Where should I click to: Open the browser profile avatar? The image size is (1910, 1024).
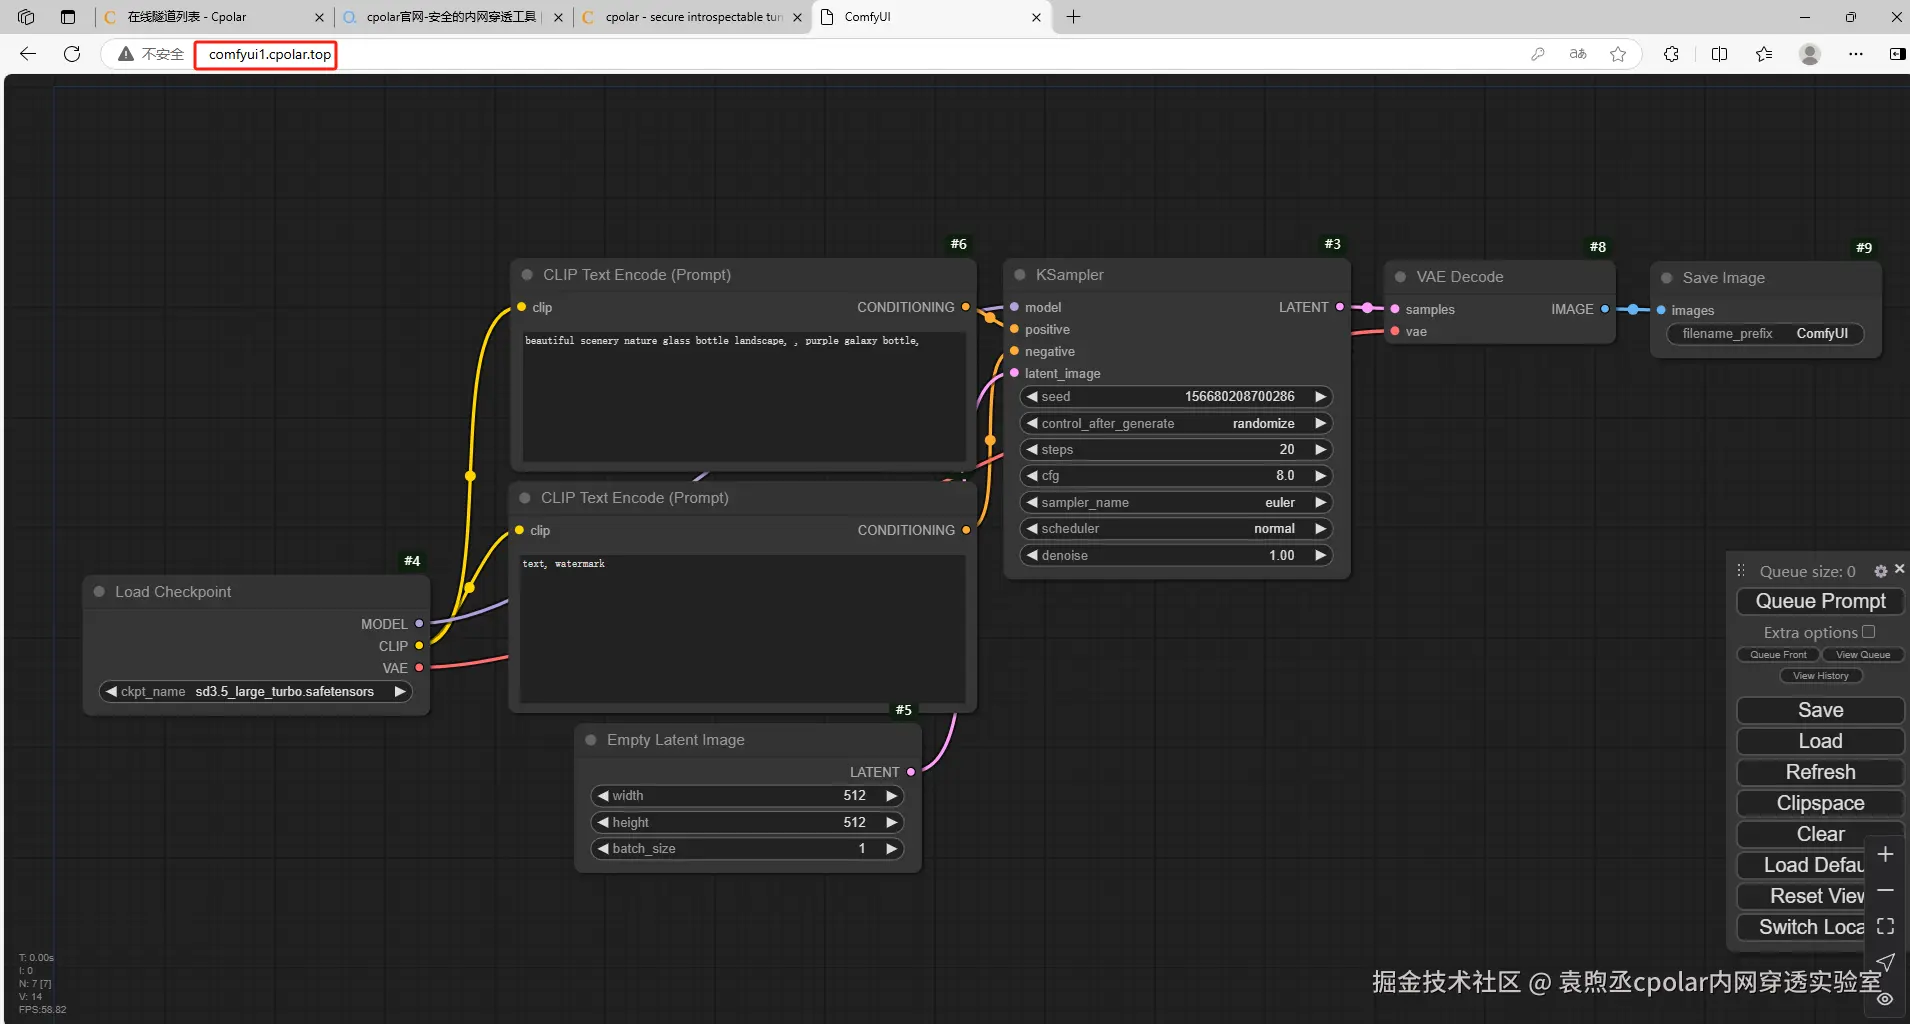tap(1809, 54)
